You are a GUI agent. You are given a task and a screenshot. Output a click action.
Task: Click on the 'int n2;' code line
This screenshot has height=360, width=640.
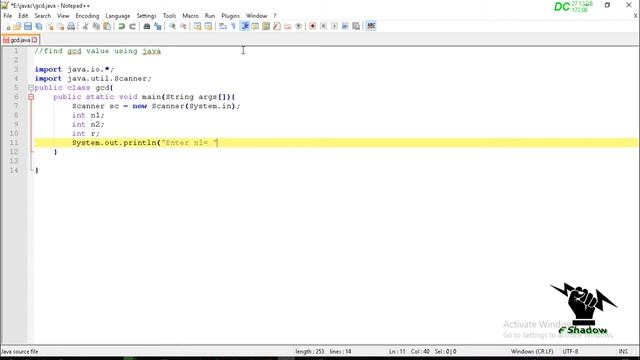[x=88, y=124]
